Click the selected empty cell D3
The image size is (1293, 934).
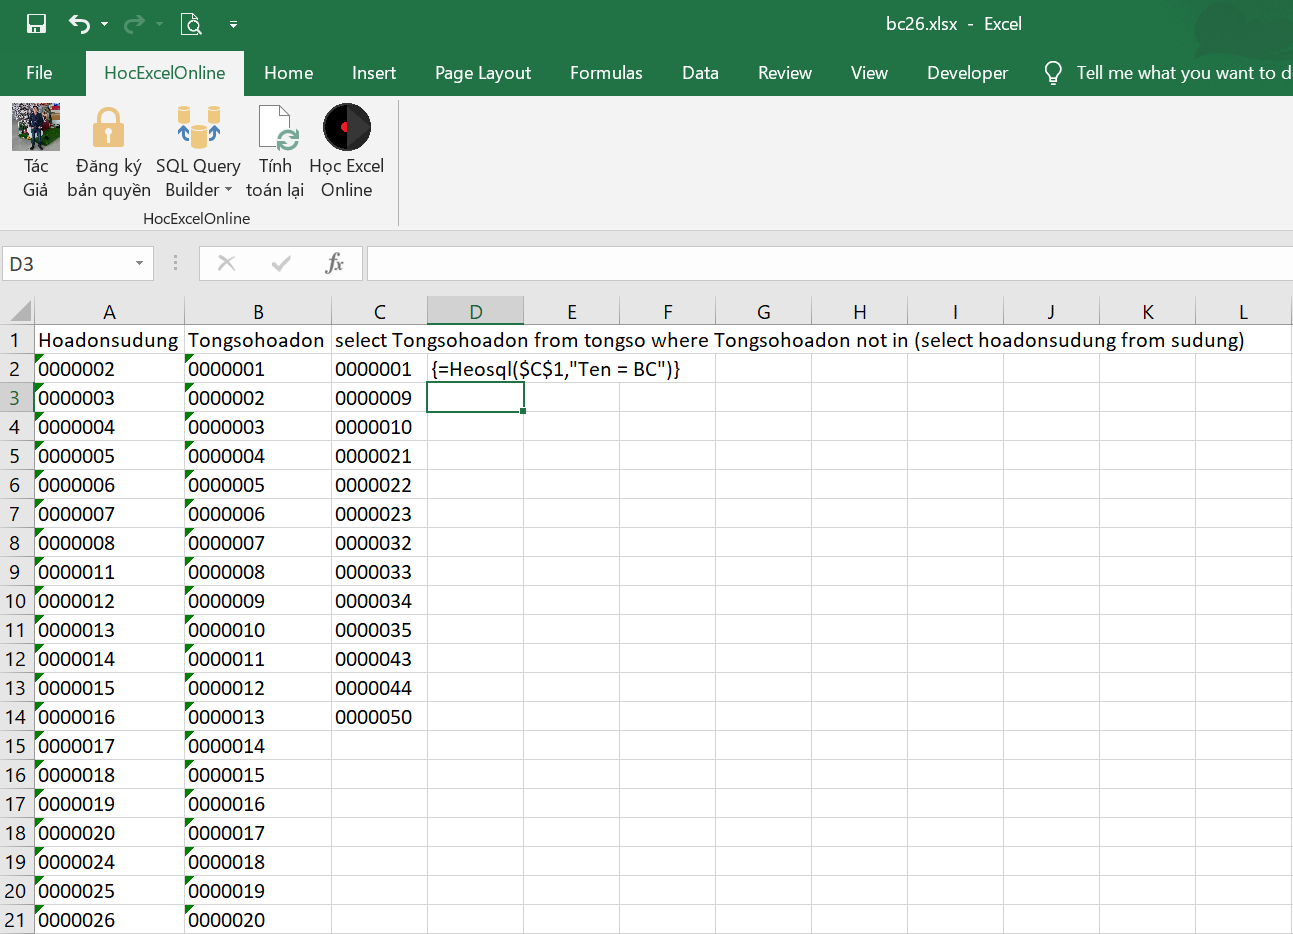click(476, 398)
